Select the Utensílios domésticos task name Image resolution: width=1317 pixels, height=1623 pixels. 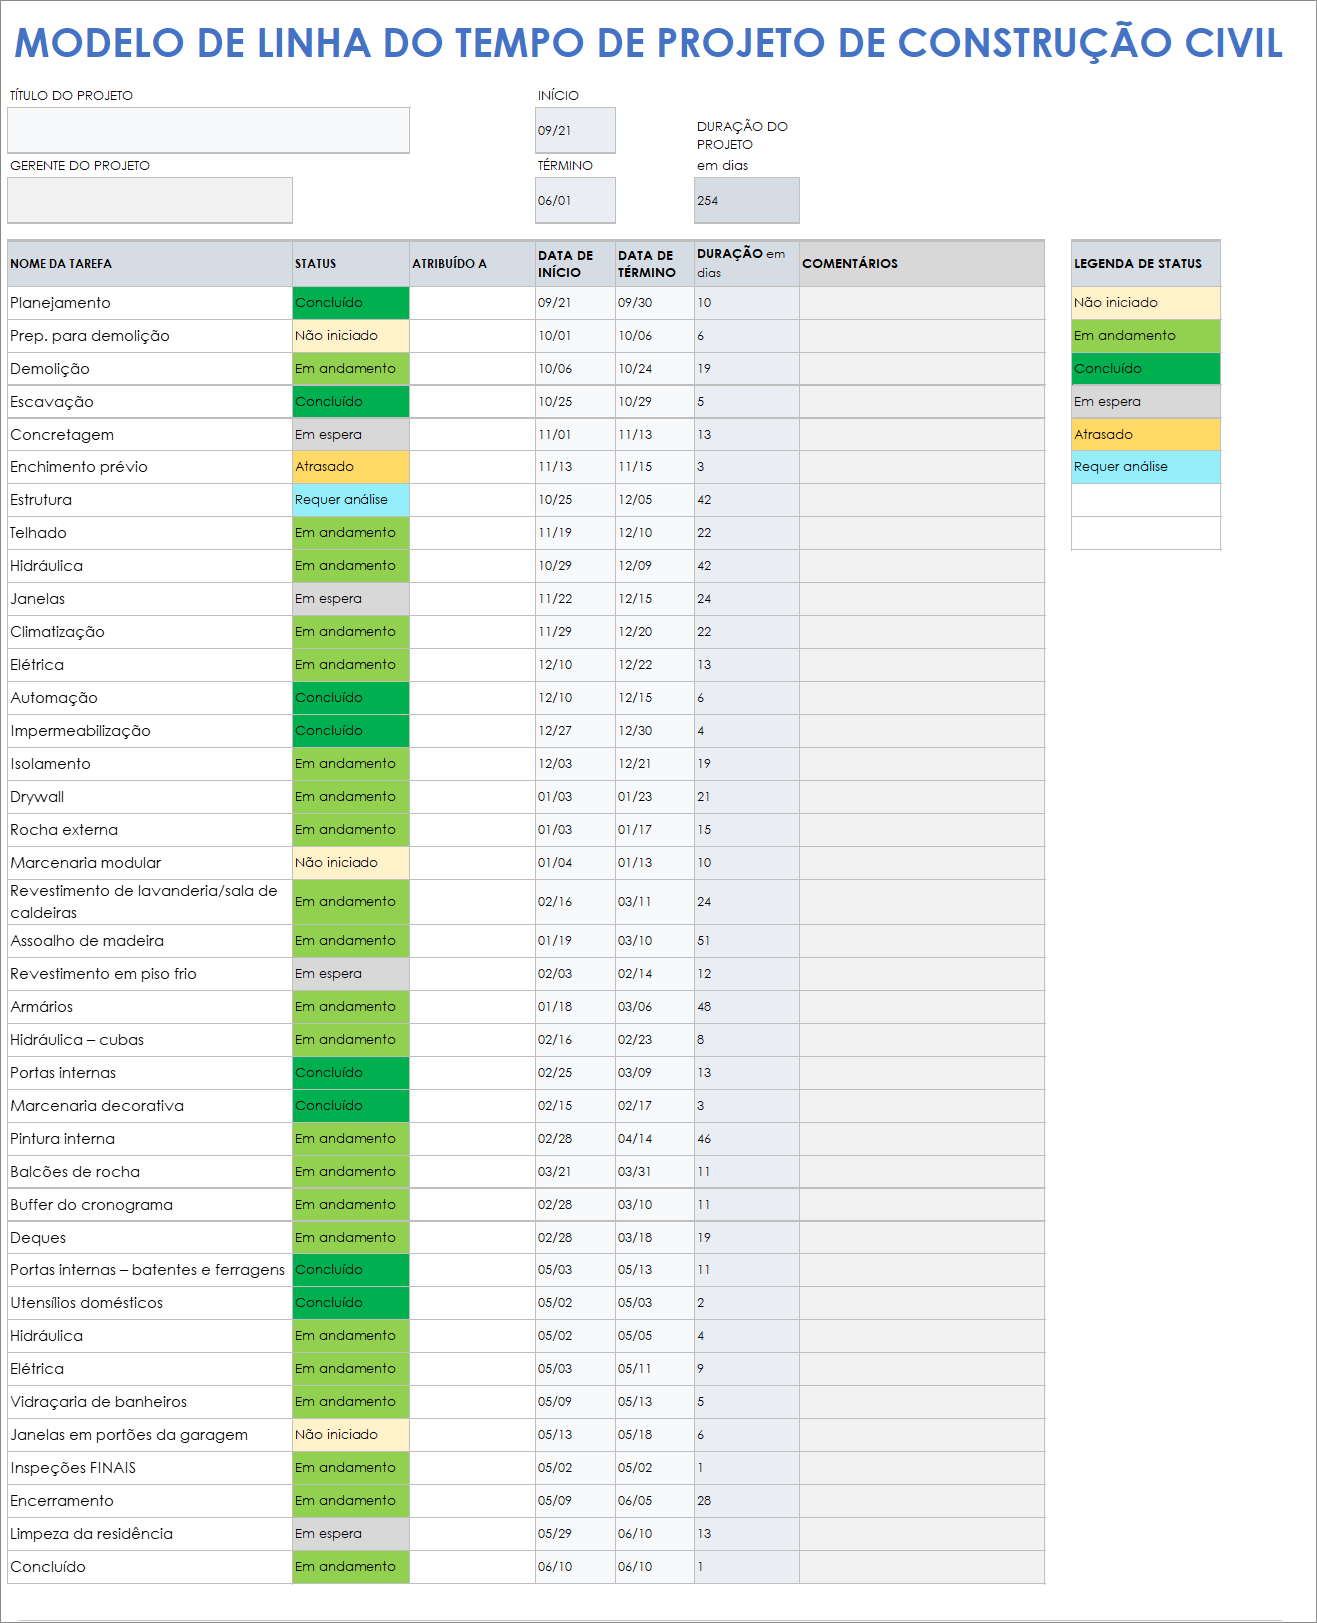[x=150, y=1303]
